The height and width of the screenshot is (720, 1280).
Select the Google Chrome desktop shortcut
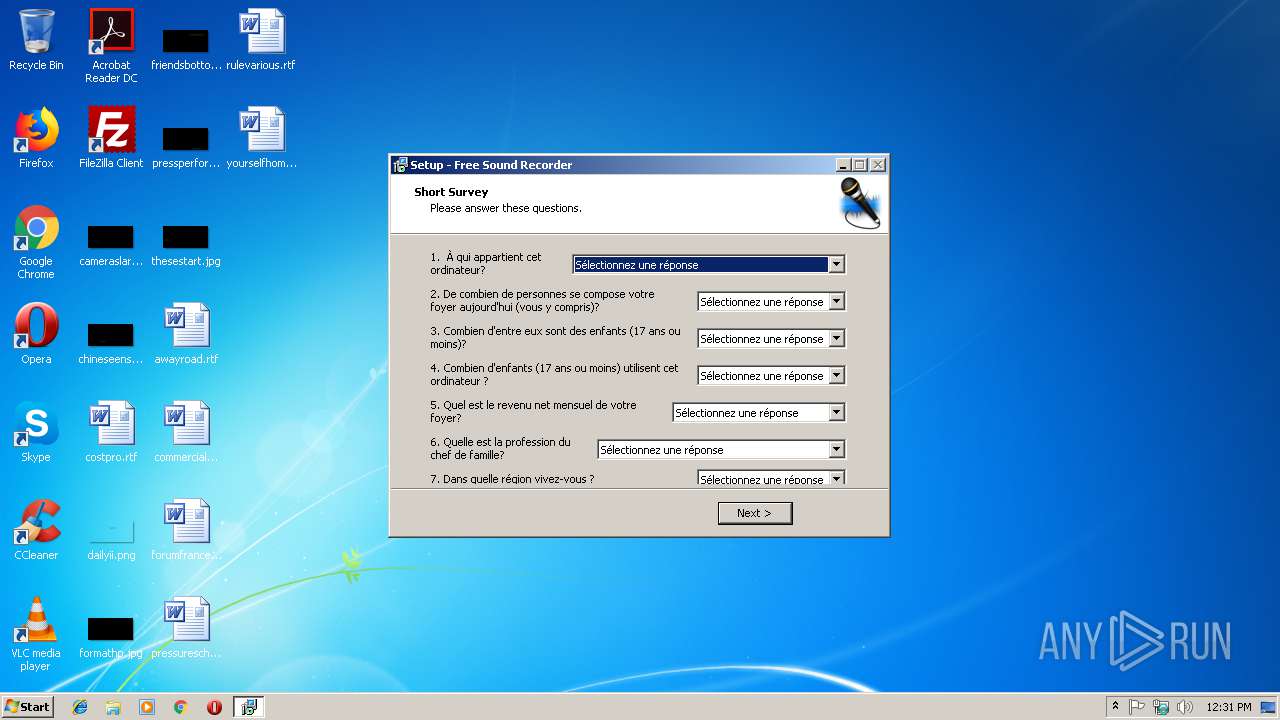pos(36,242)
